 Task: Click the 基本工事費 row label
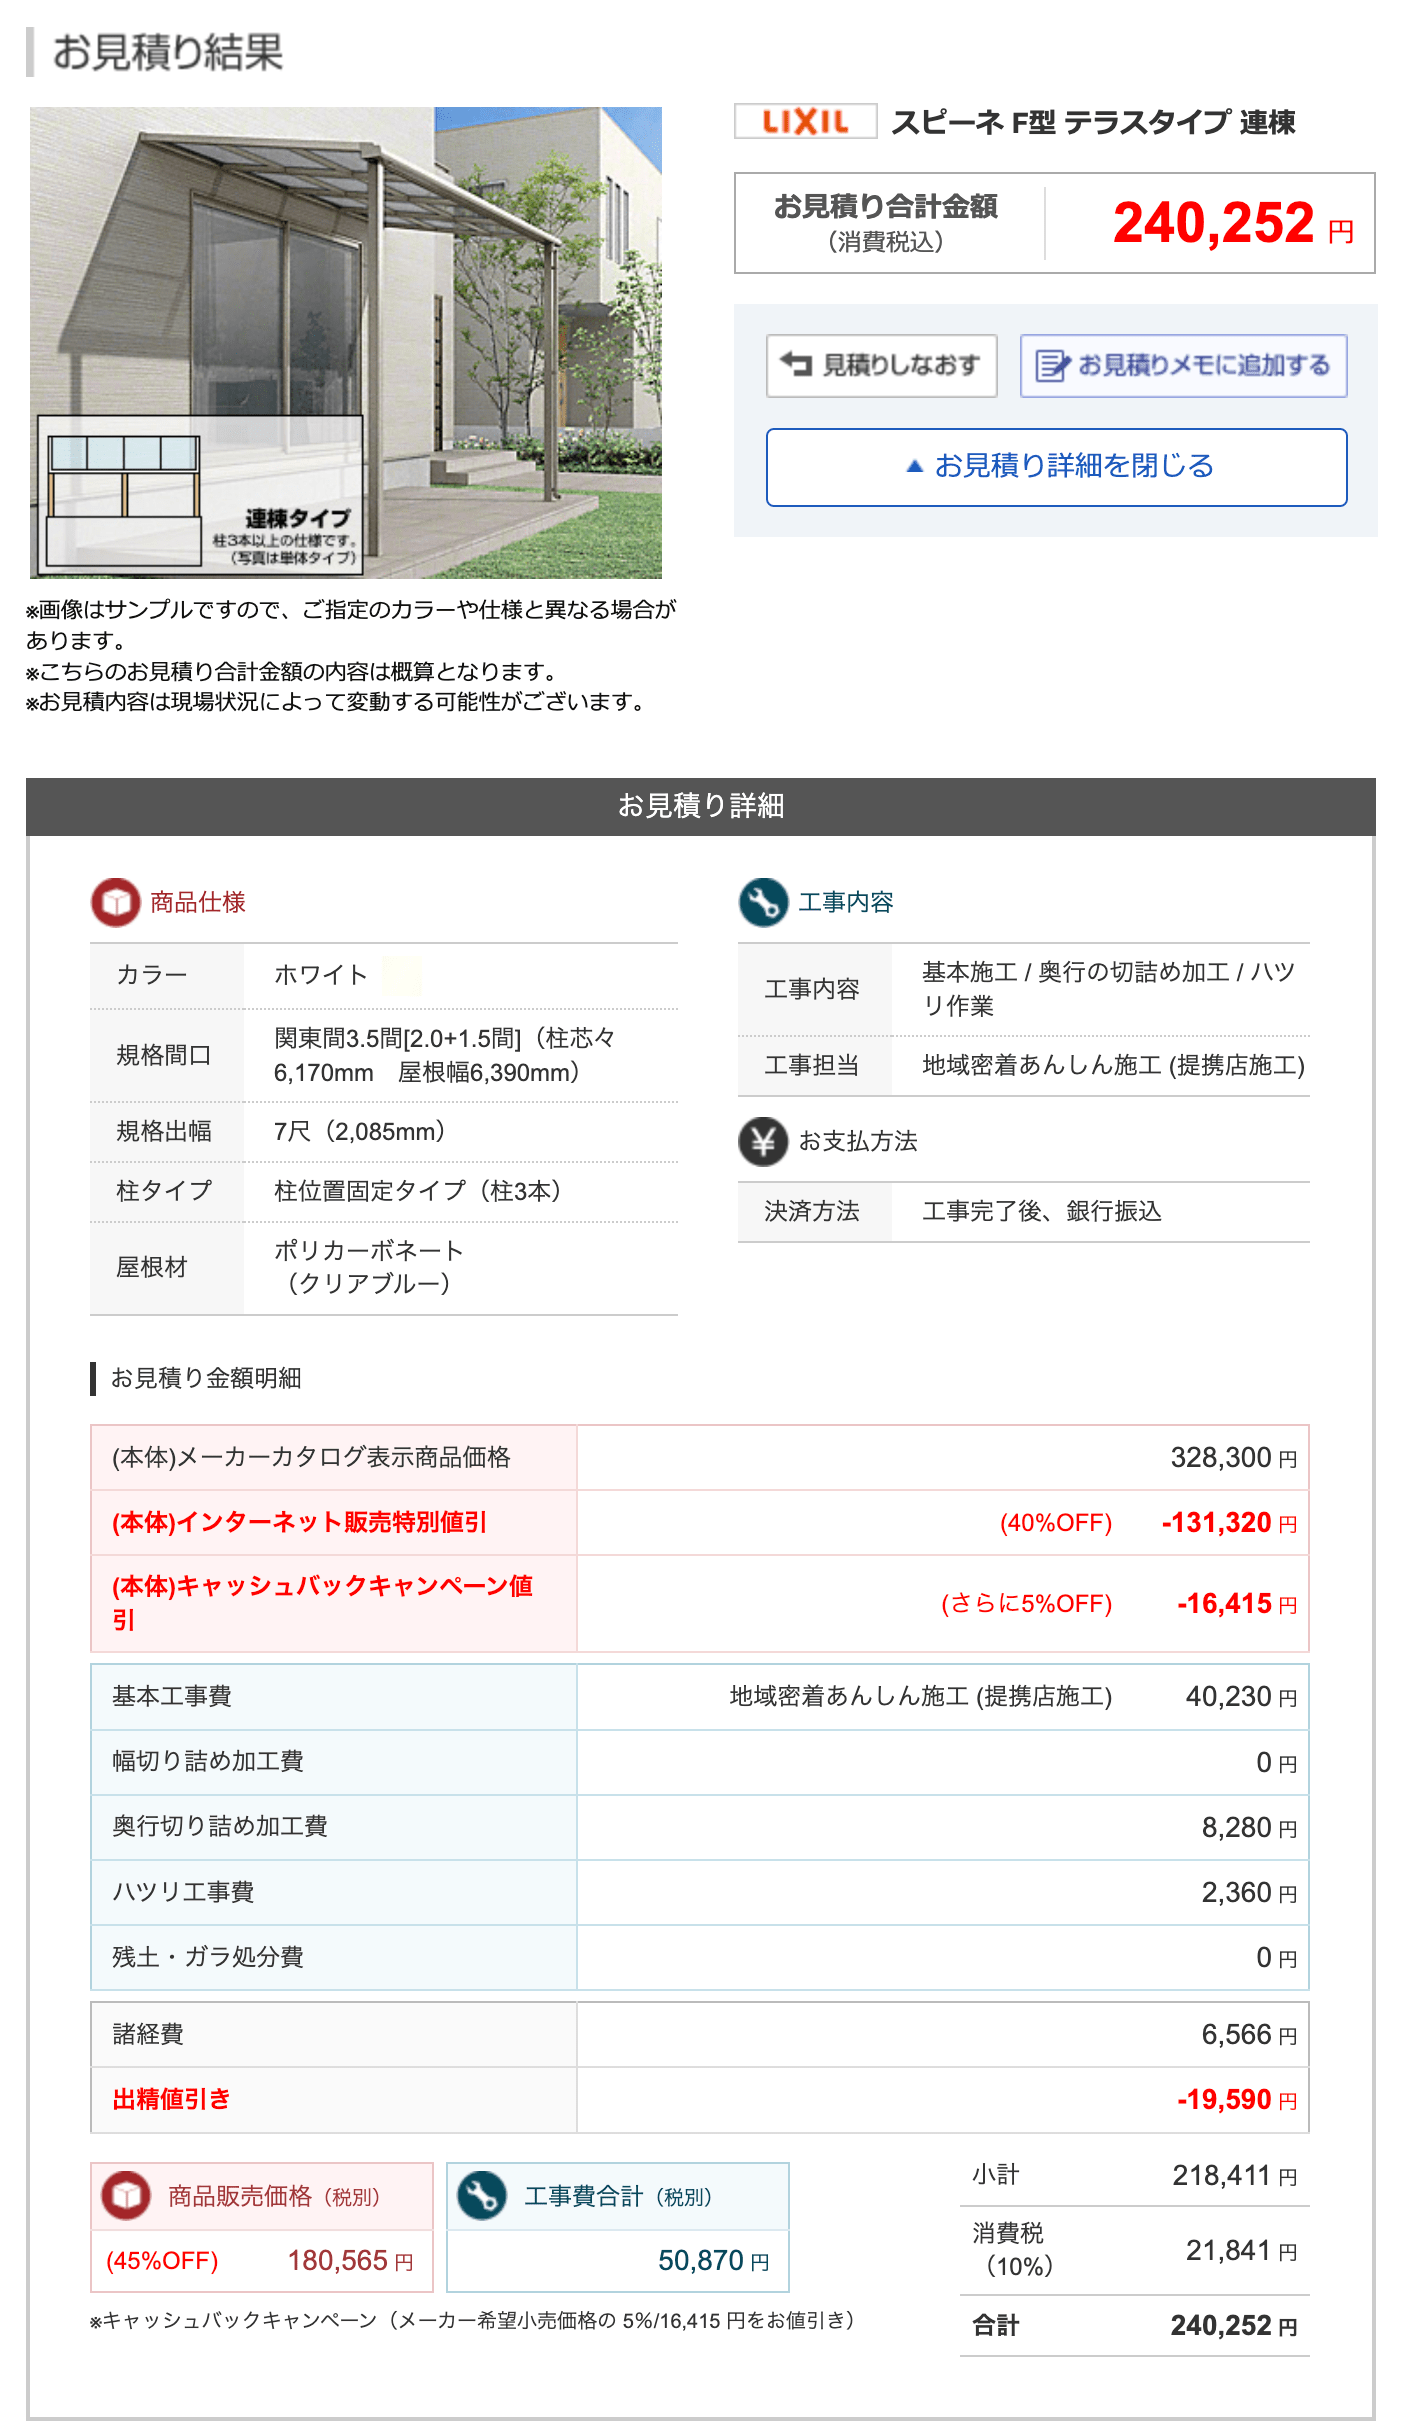pos(172,1696)
